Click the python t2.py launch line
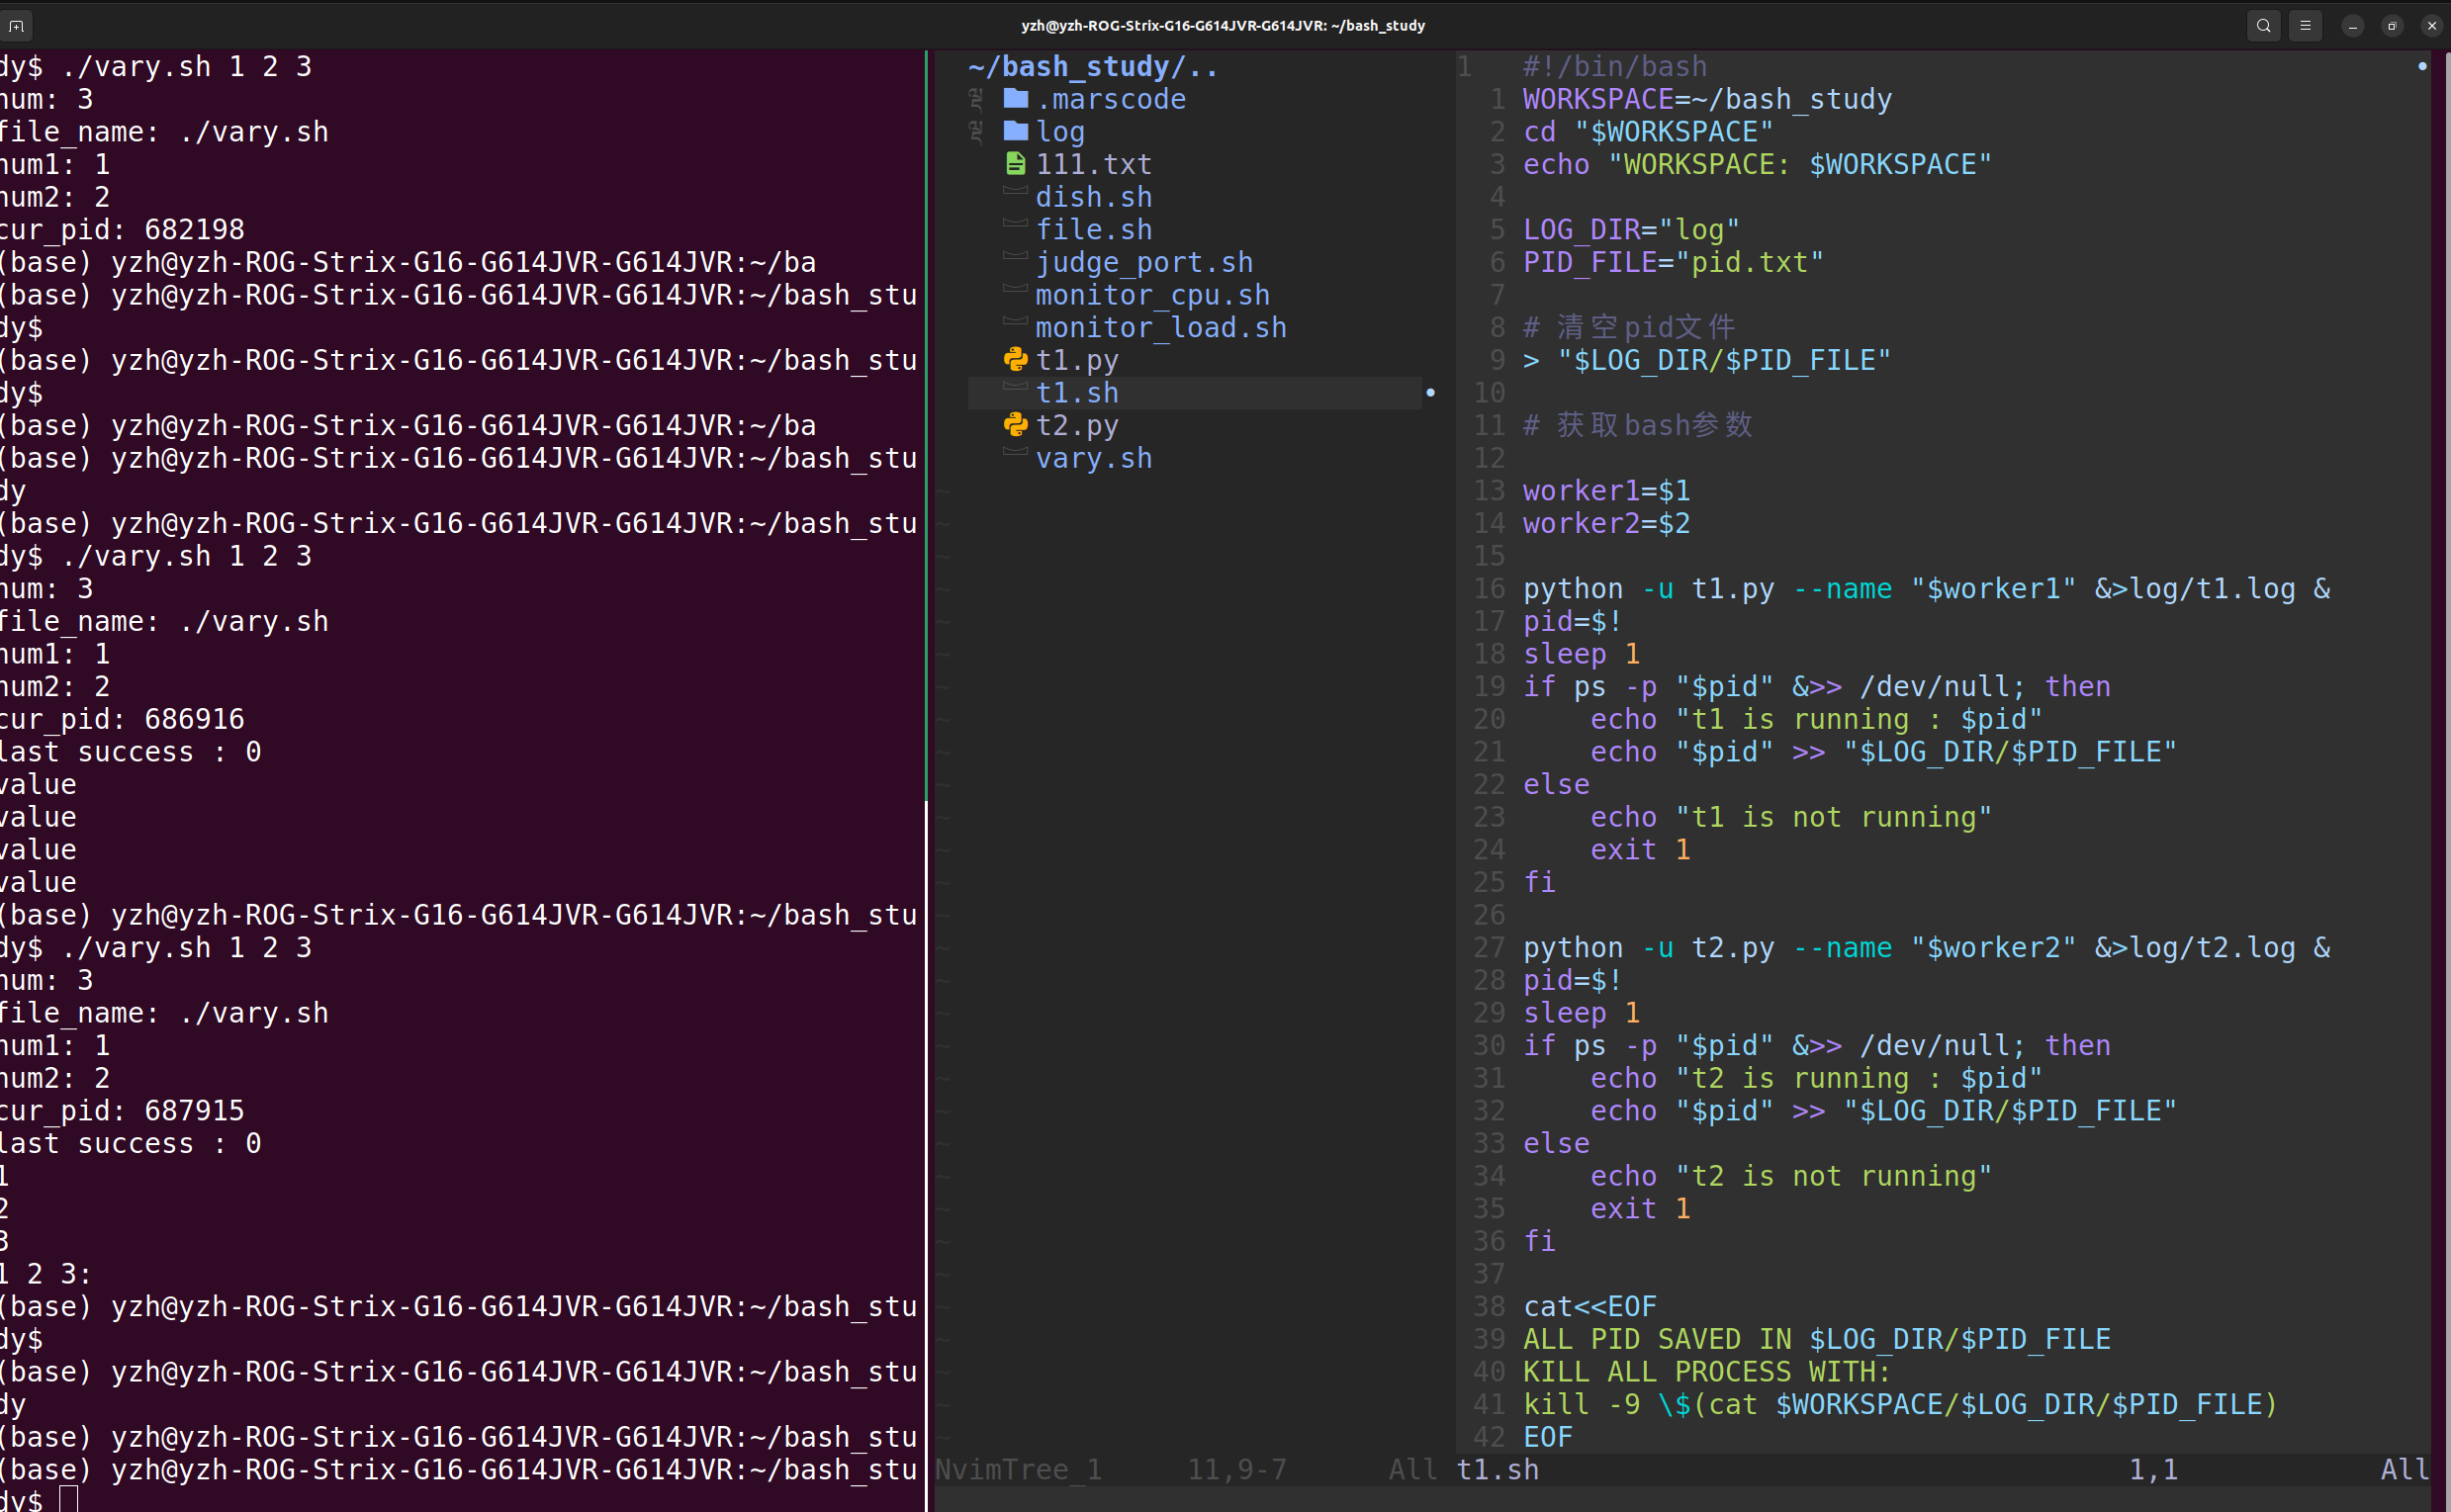This screenshot has height=1512, width=2451. click(1926, 948)
